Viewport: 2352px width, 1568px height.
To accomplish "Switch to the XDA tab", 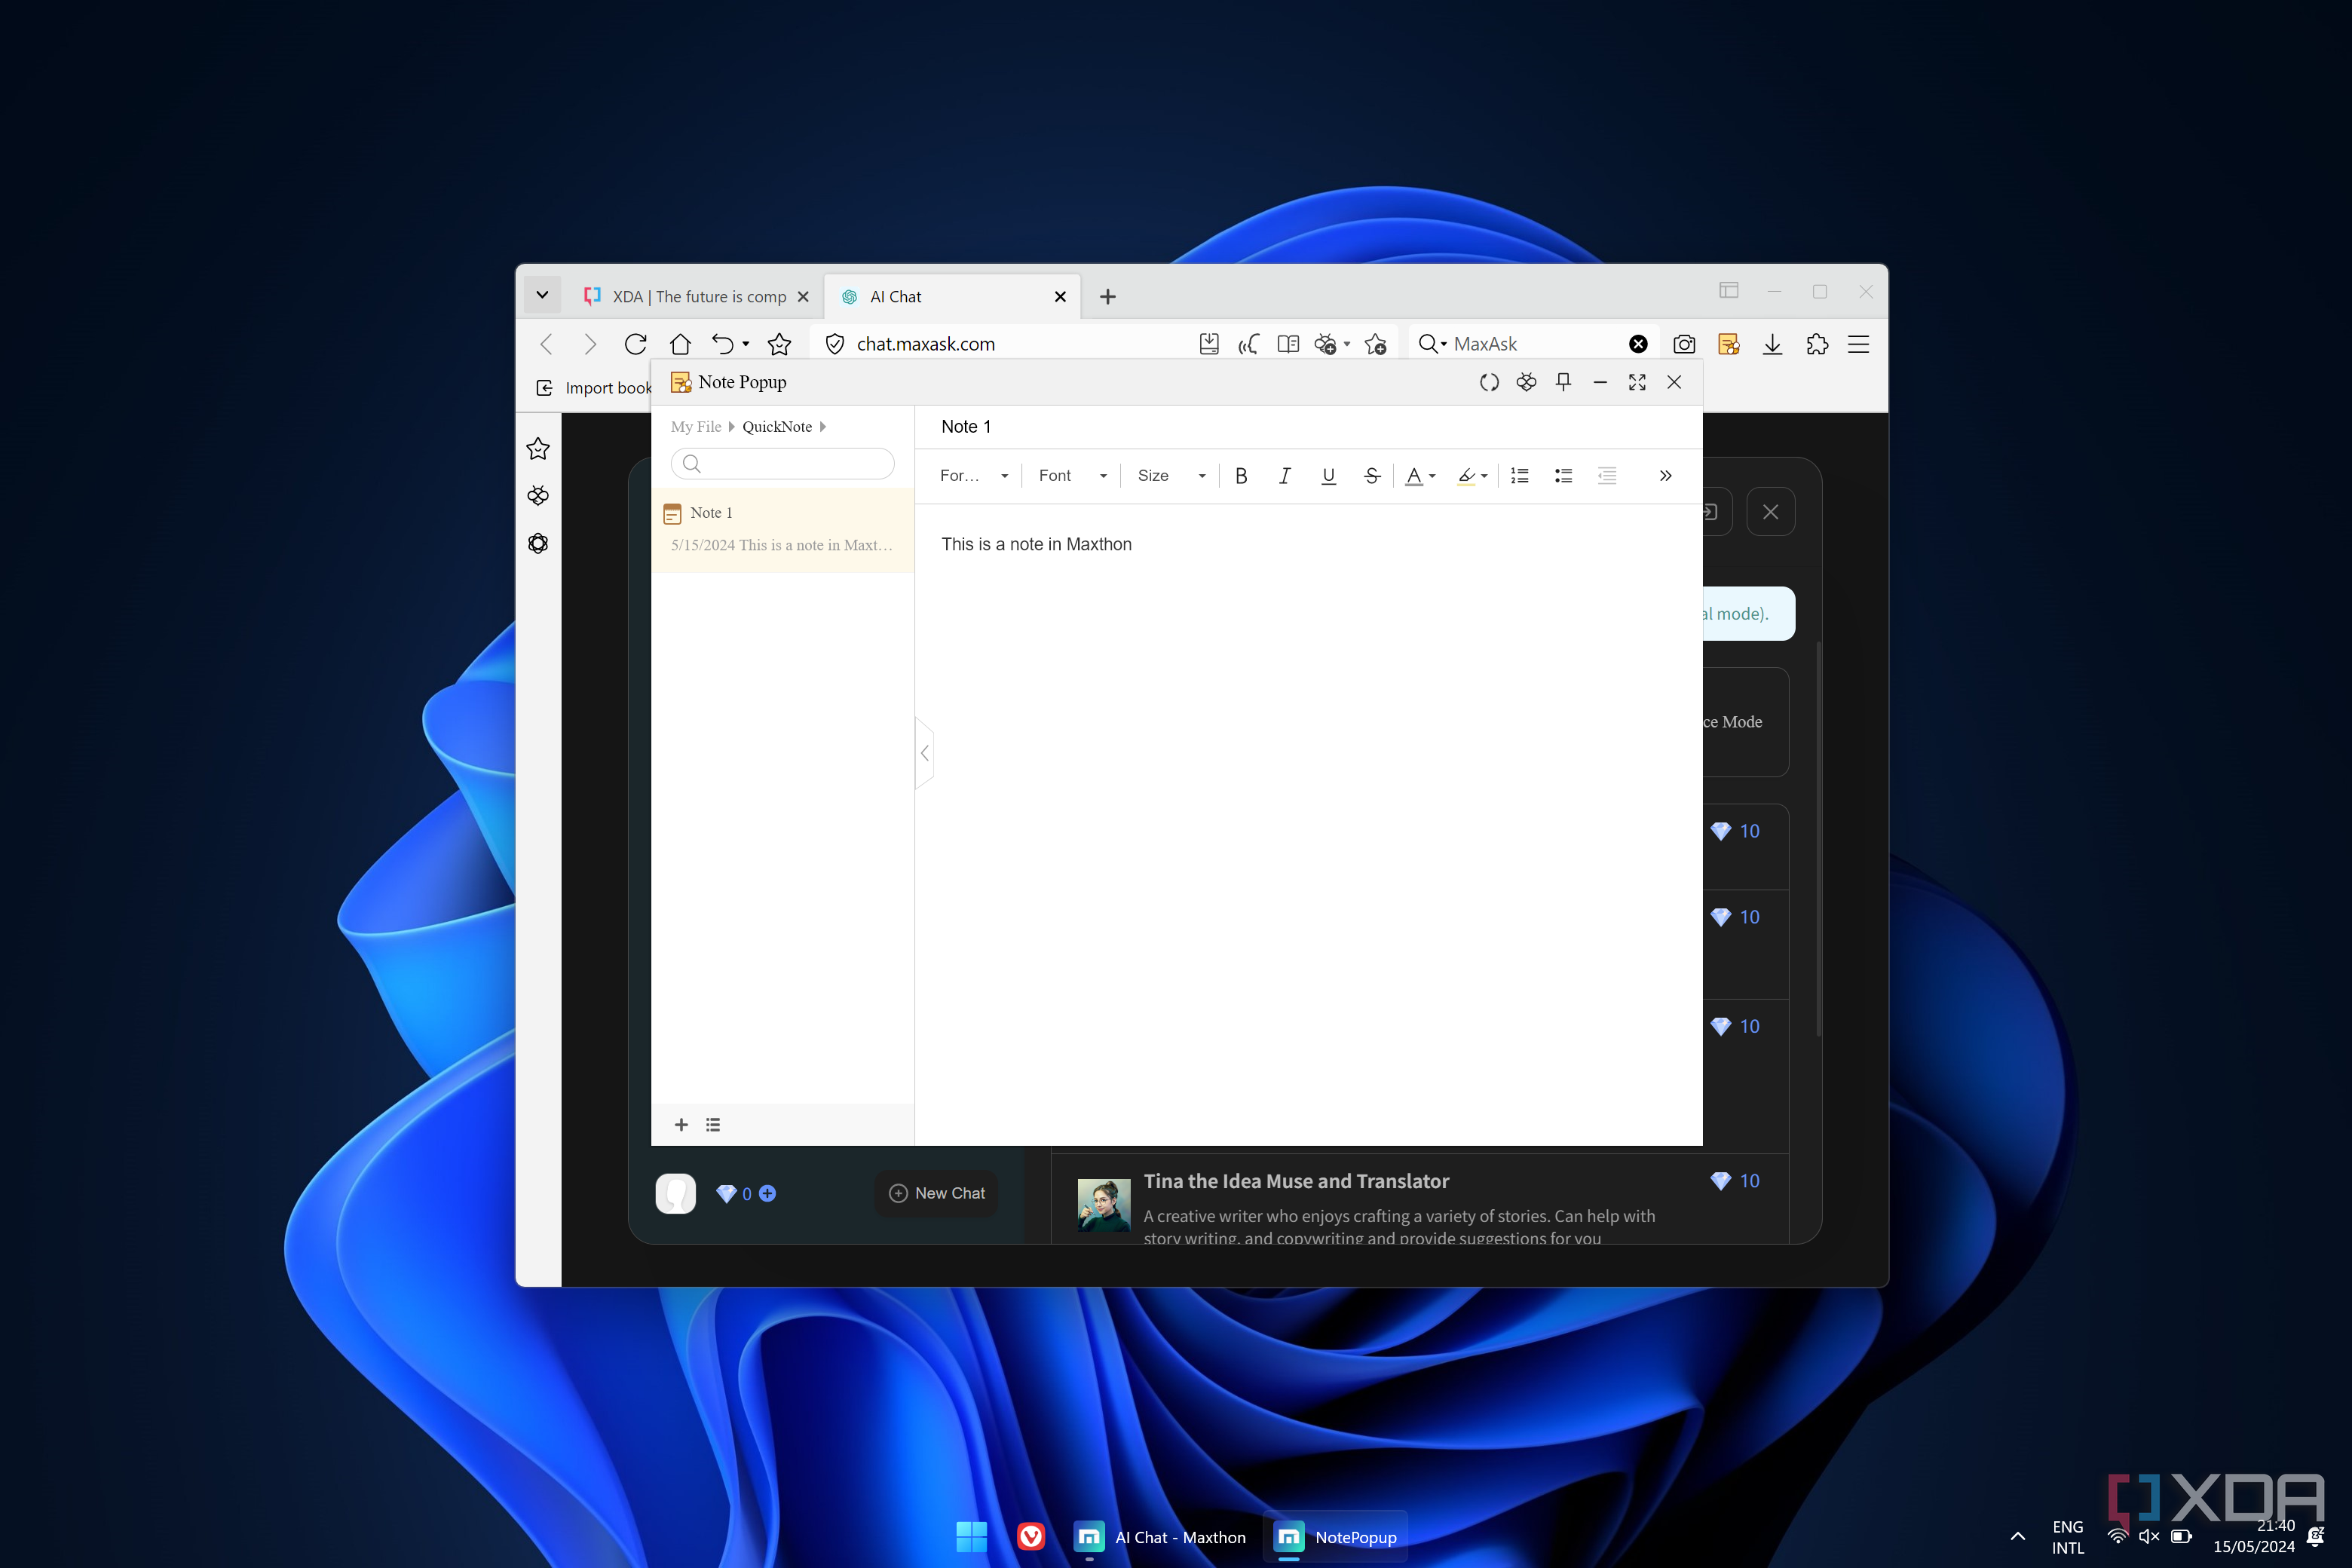I will tap(698, 297).
